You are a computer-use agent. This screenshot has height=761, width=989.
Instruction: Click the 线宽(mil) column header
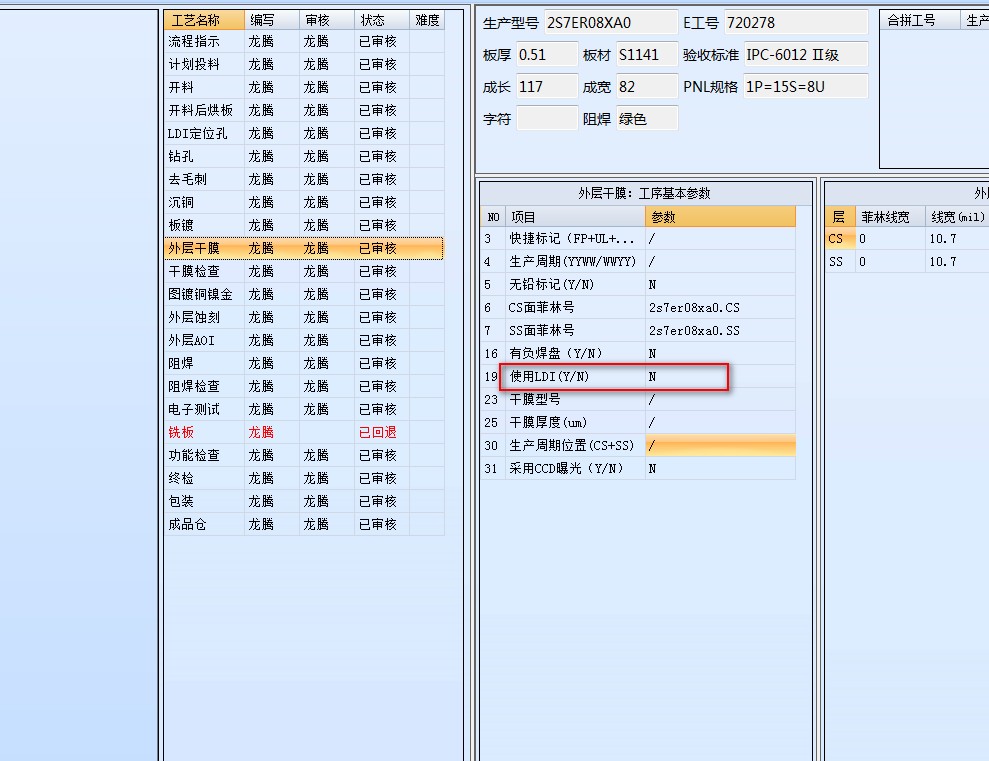click(x=957, y=217)
